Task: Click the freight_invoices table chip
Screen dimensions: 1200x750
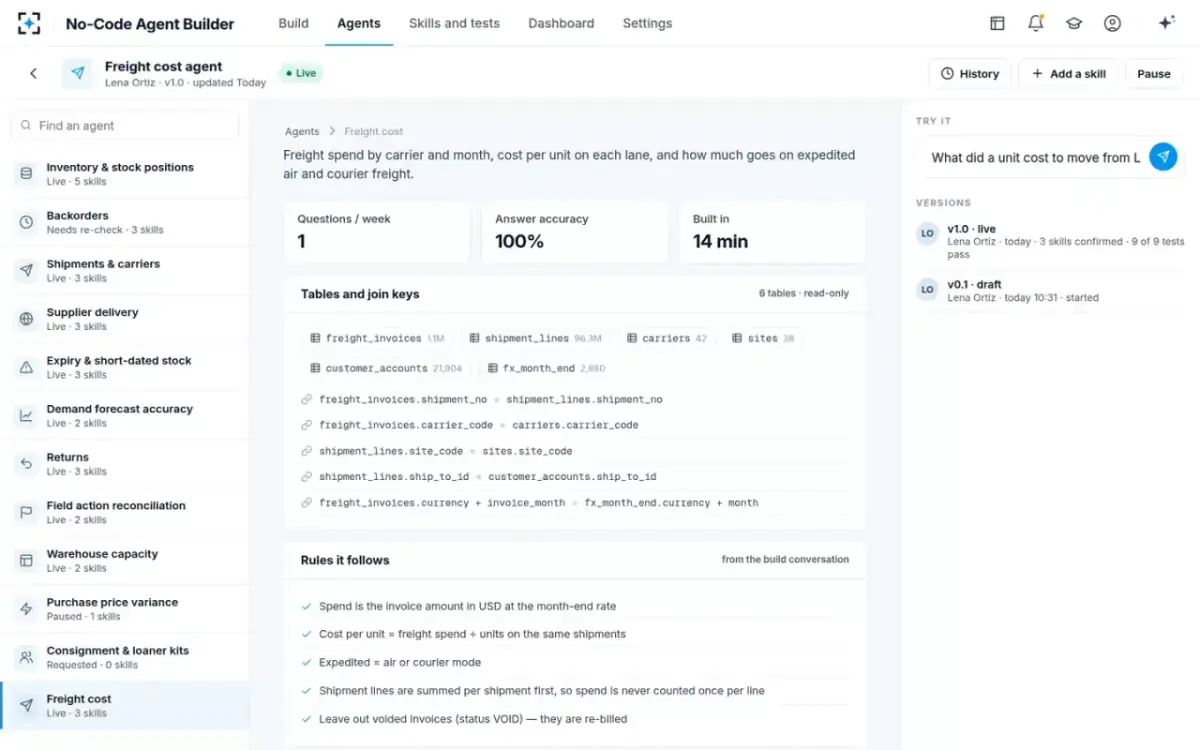Action: tap(377, 338)
